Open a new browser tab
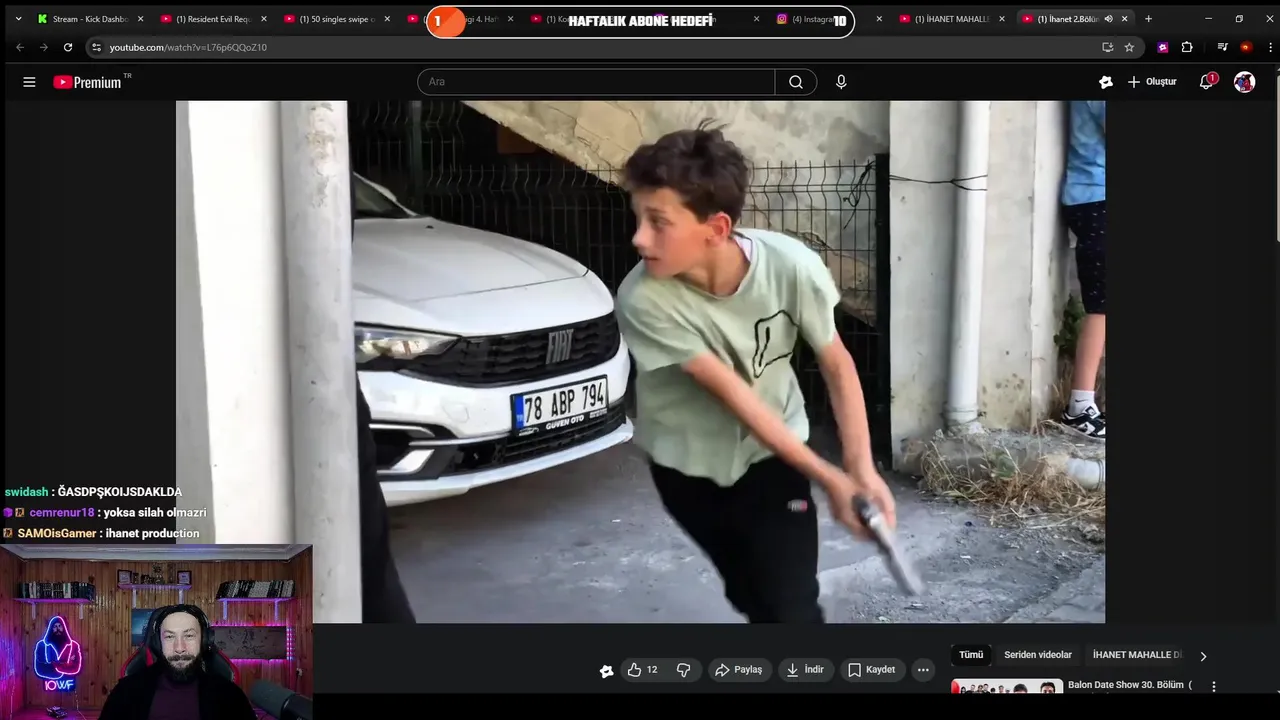 [1148, 19]
